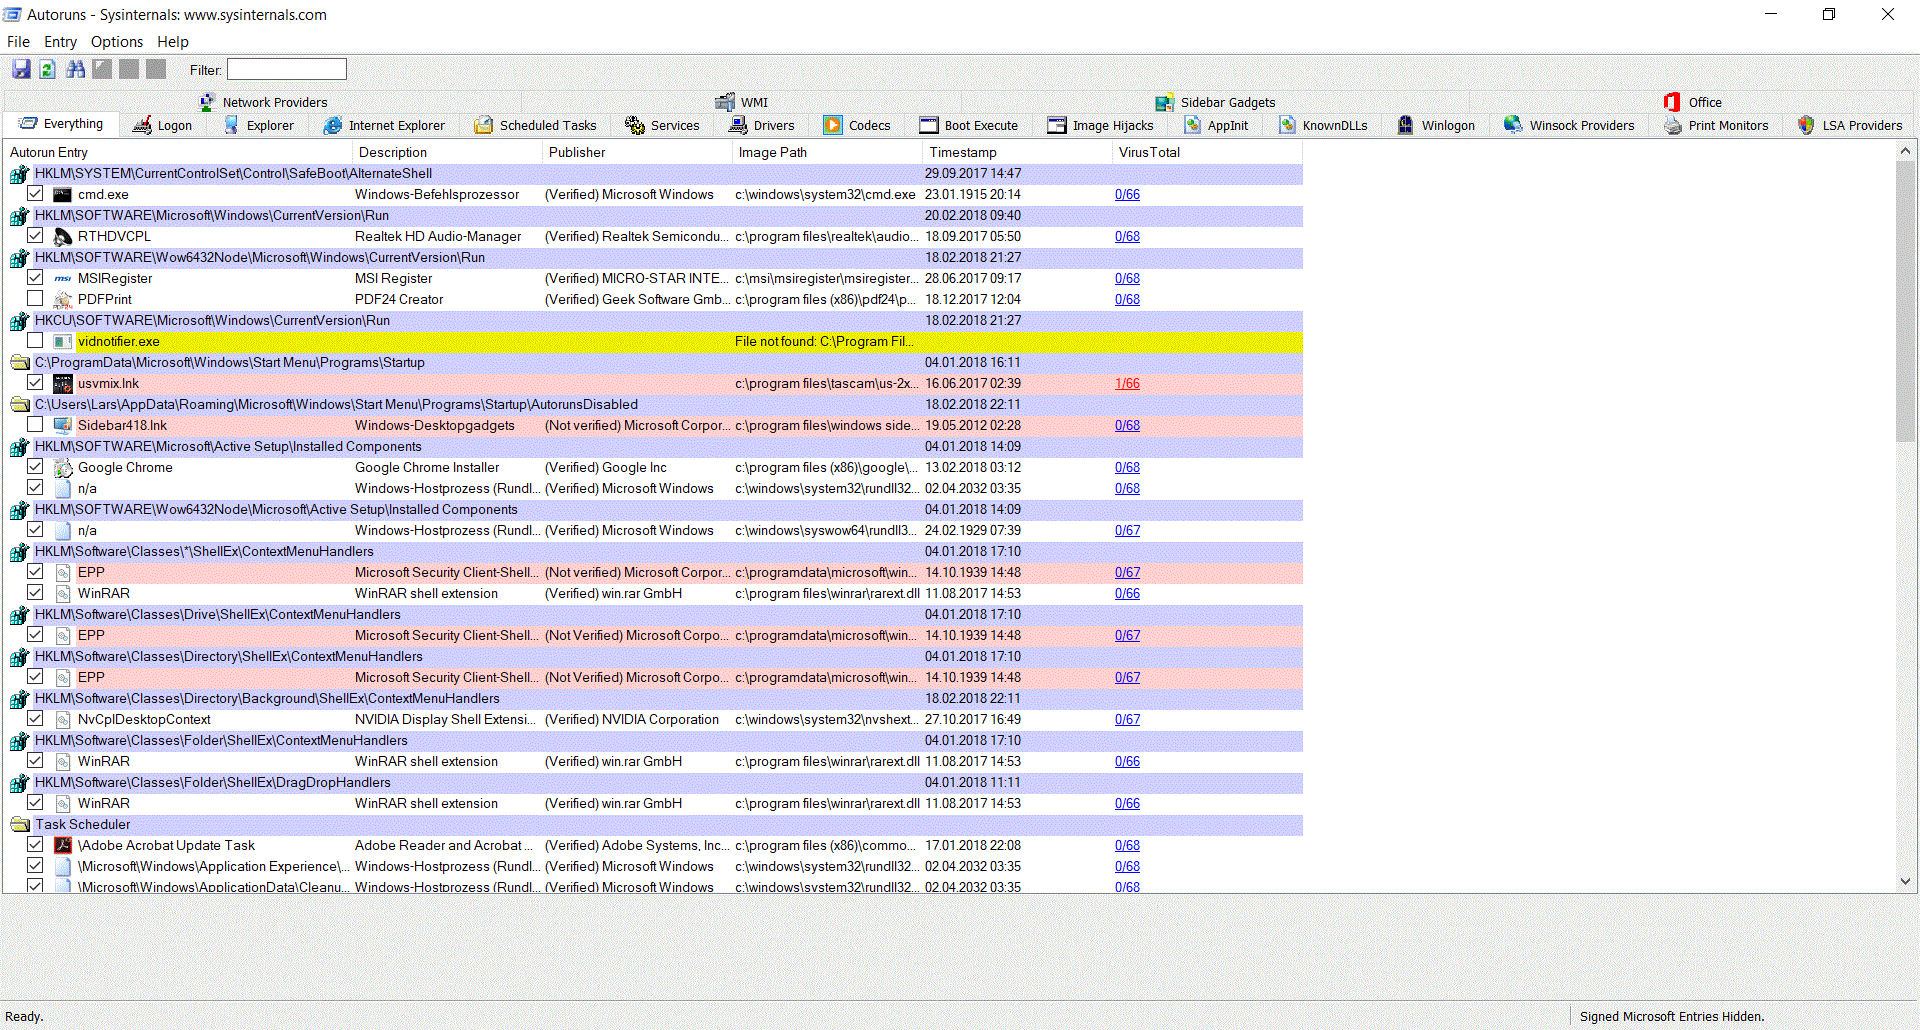Click the Sidebar Gadgets tab icon
Screen dimensions: 1920x1030
1164,102
